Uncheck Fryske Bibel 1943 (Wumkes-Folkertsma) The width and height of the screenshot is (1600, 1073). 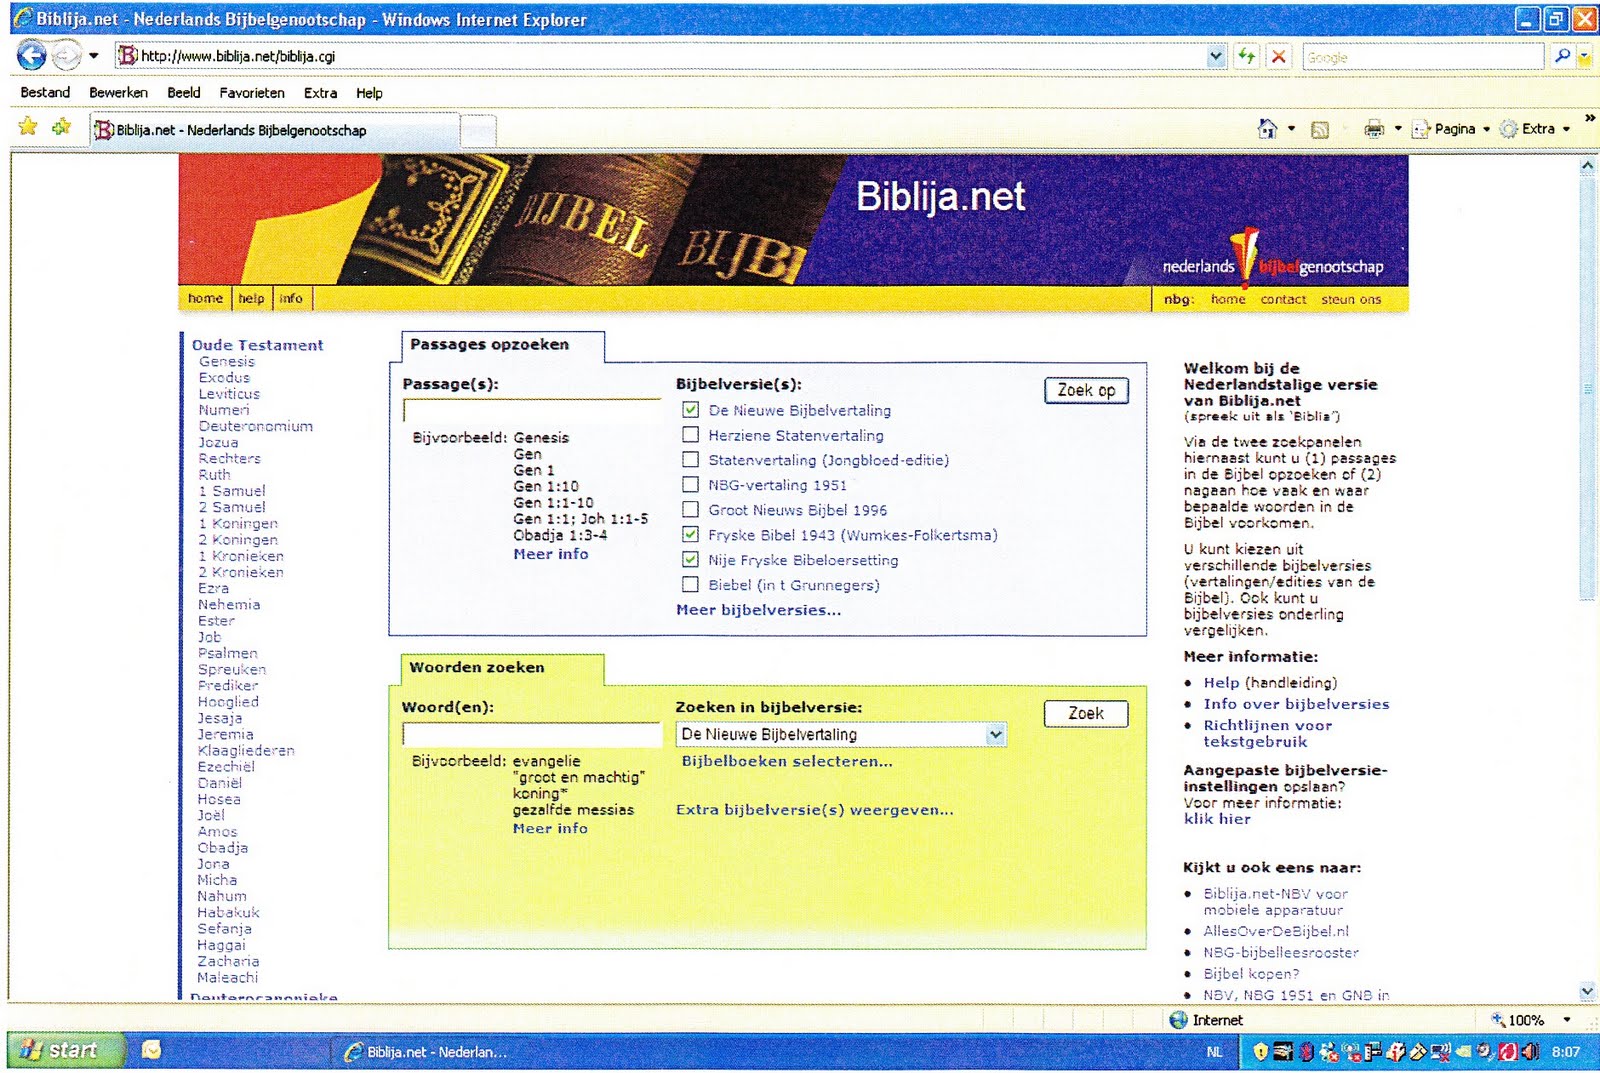pos(690,535)
